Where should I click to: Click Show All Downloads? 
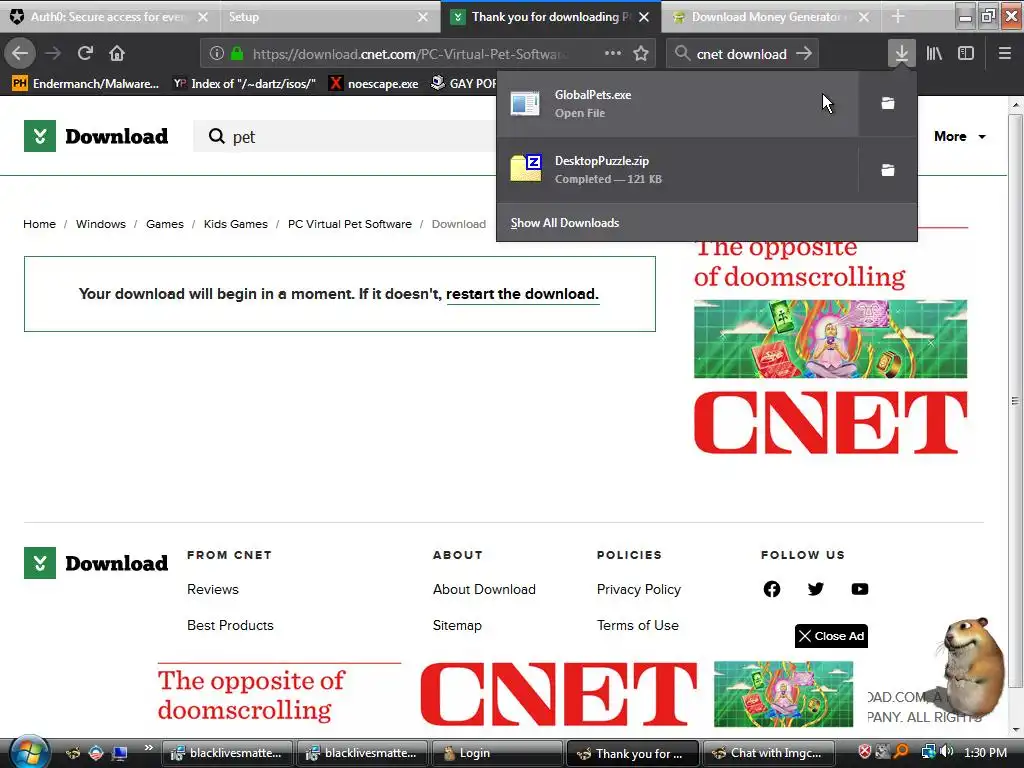click(x=565, y=223)
